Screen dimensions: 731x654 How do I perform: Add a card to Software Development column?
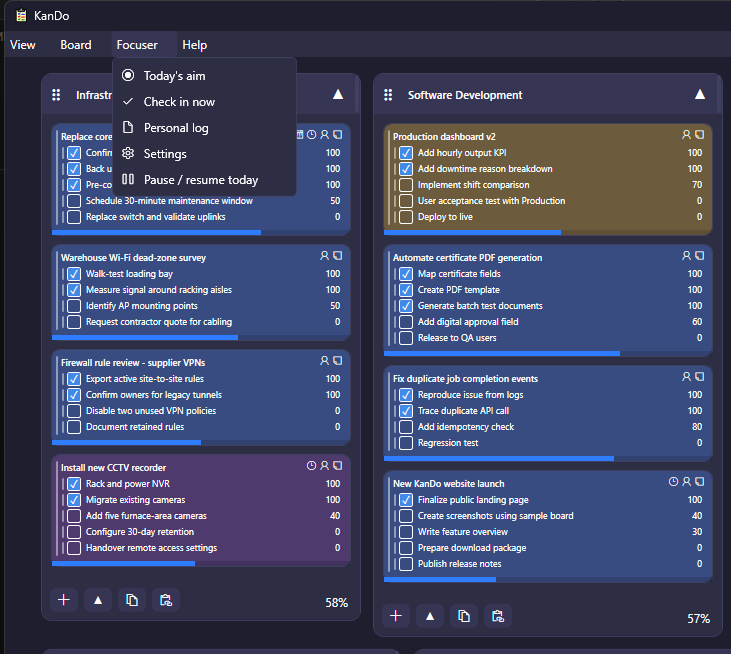point(396,616)
